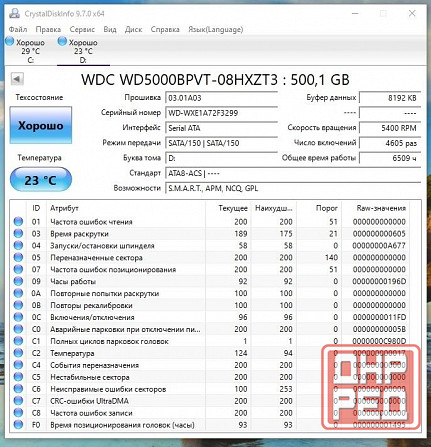This screenshot has width=431, height=447.
Task: Open the Правка menu
Action: coord(48,29)
